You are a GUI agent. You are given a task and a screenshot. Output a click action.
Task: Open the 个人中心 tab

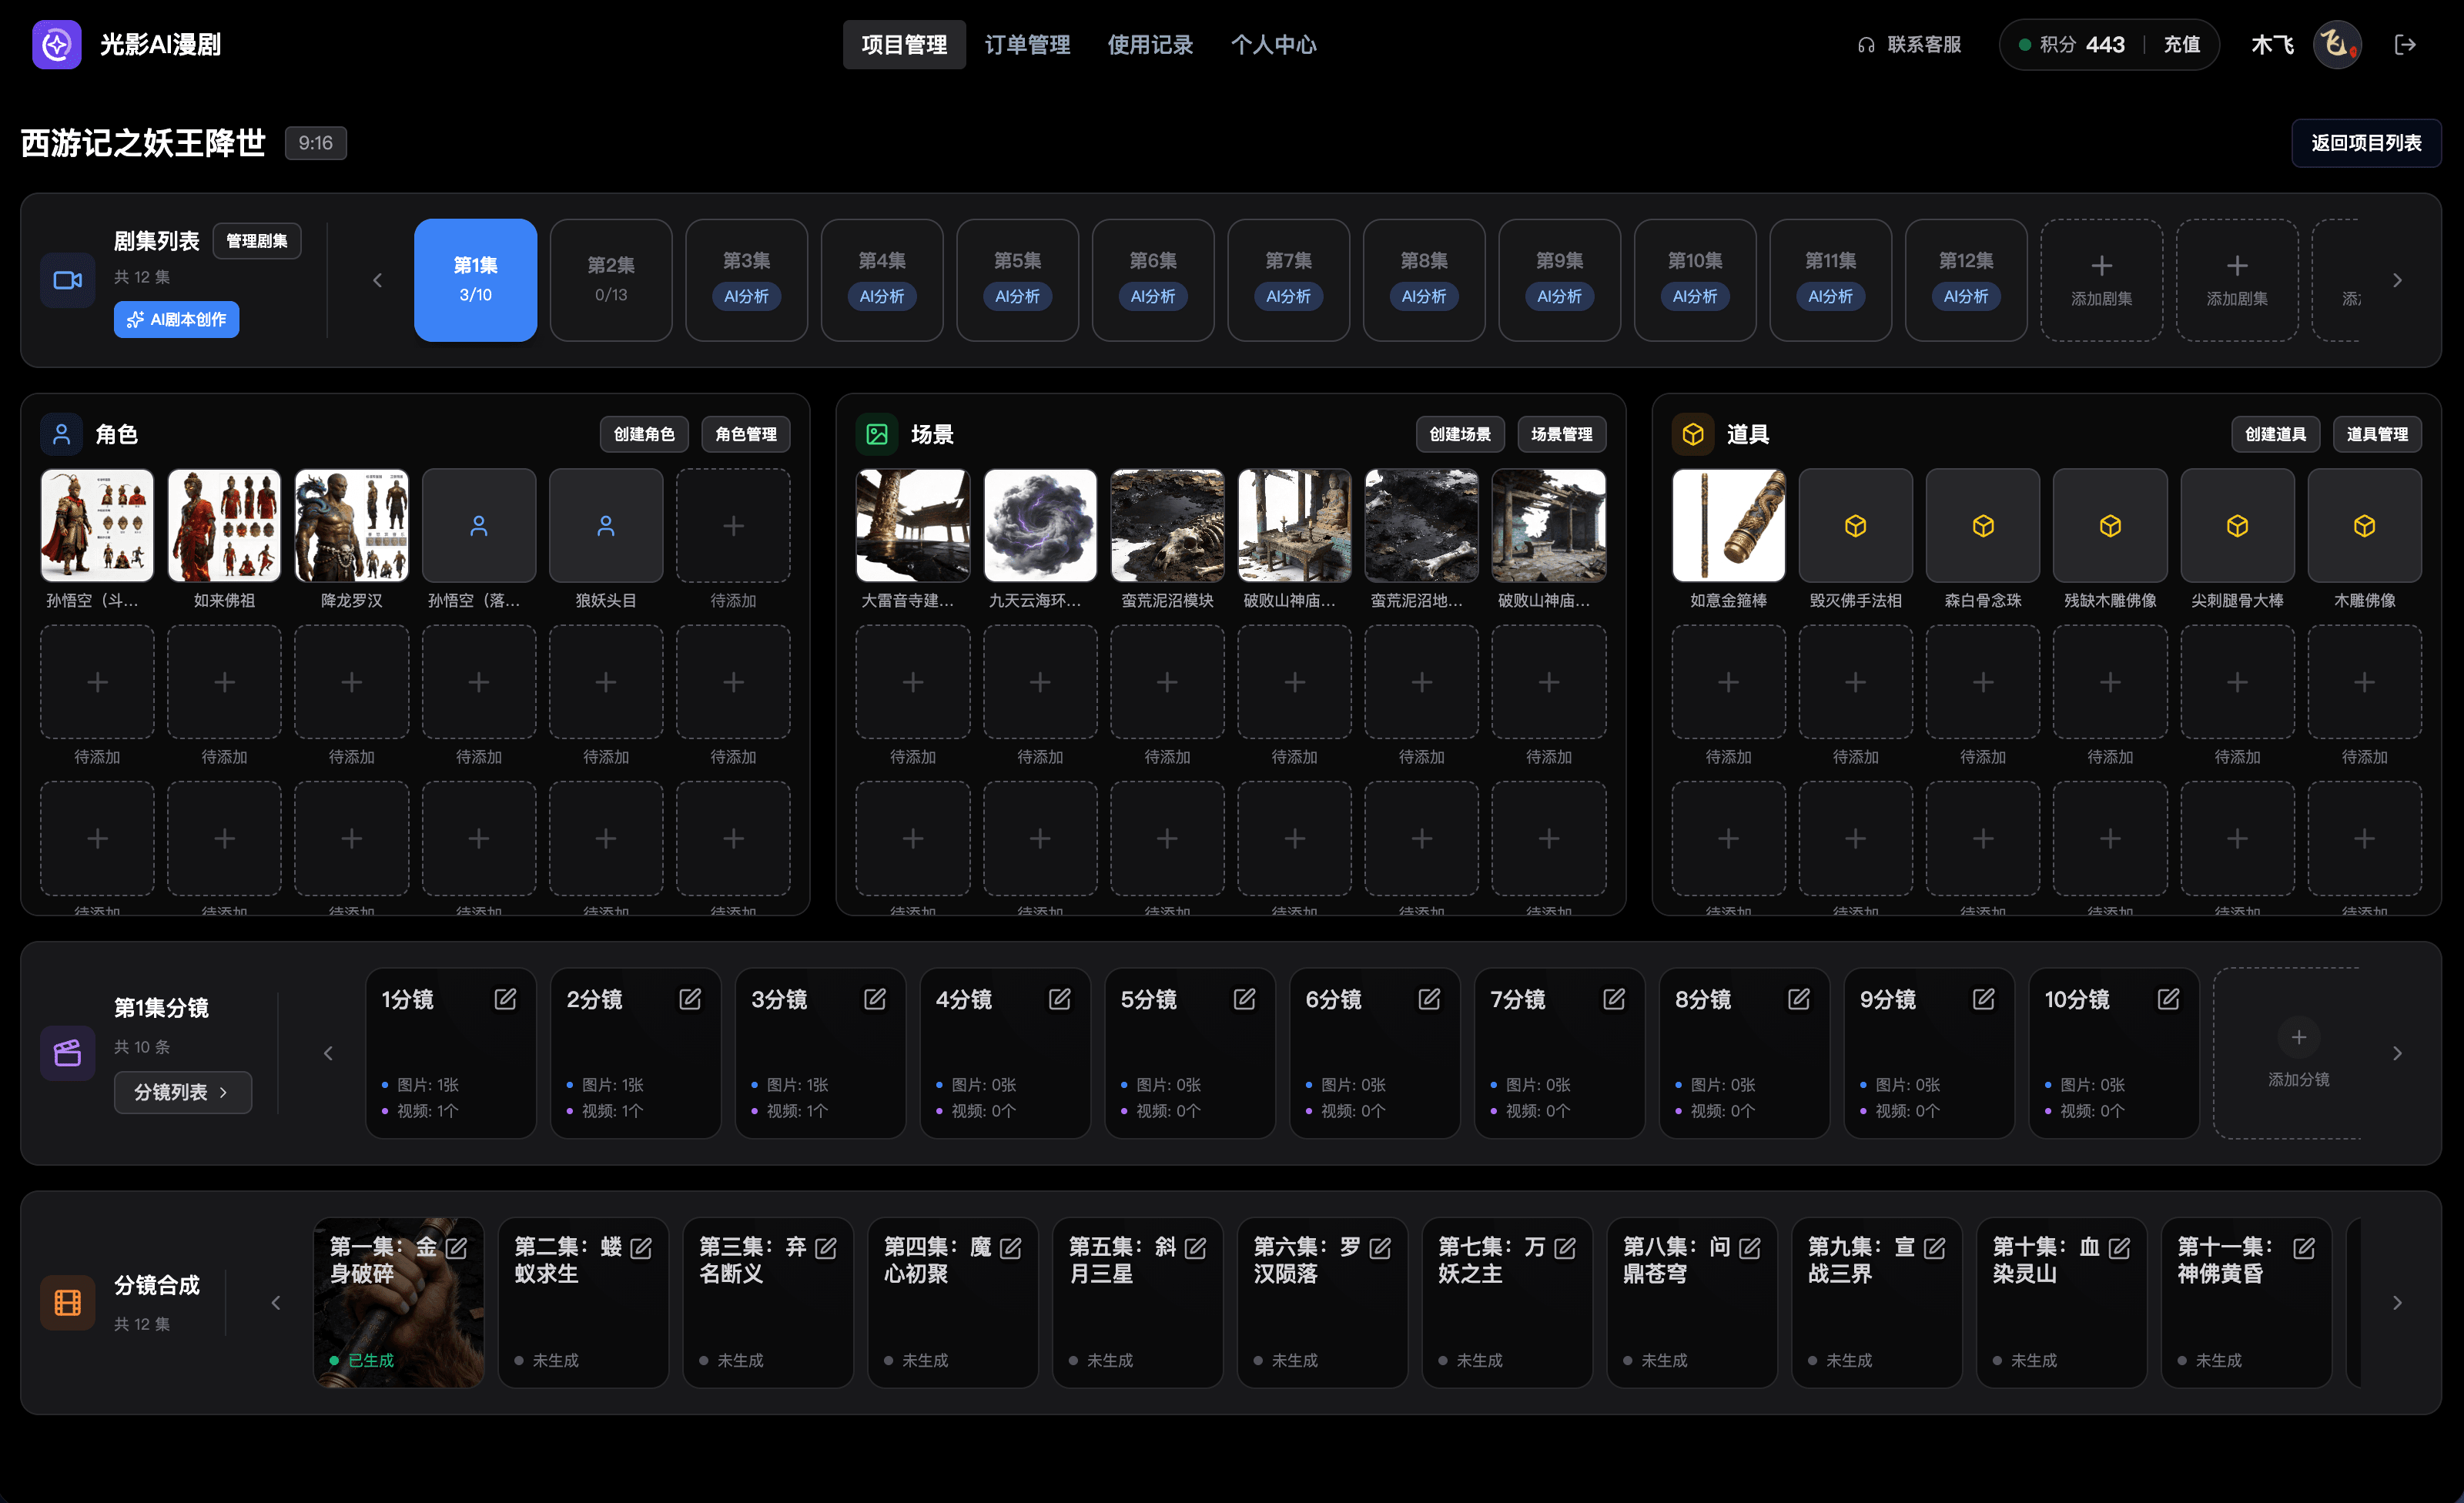pyautogui.click(x=1273, y=44)
